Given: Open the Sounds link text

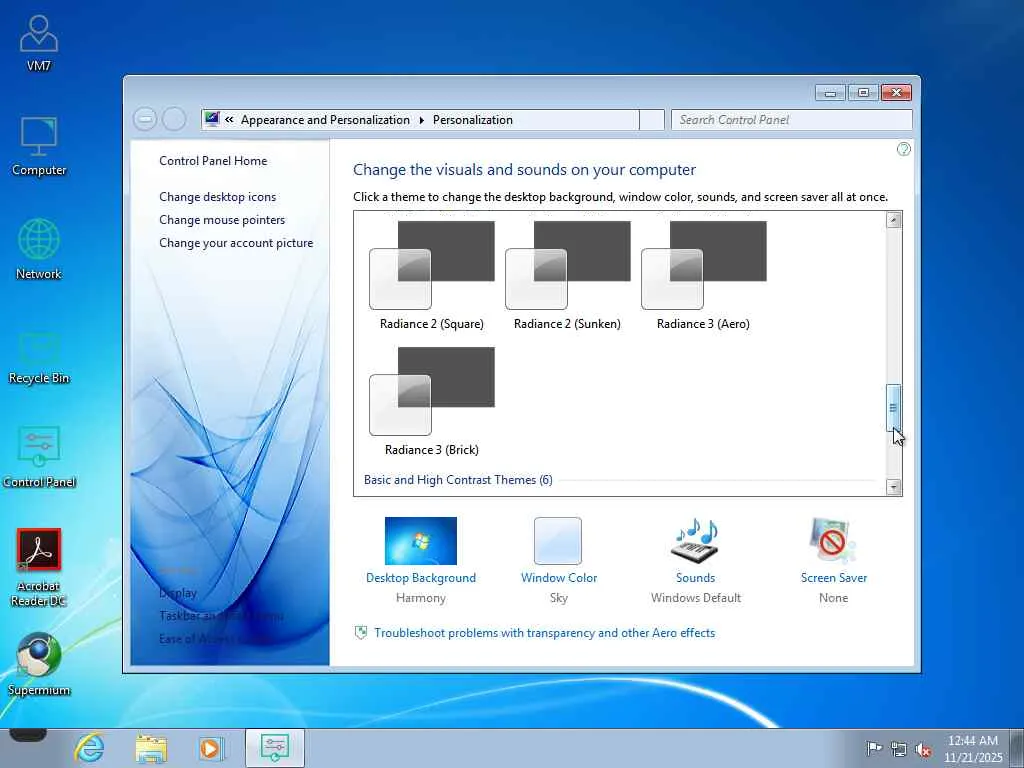Looking at the screenshot, I should coord(696,577).
